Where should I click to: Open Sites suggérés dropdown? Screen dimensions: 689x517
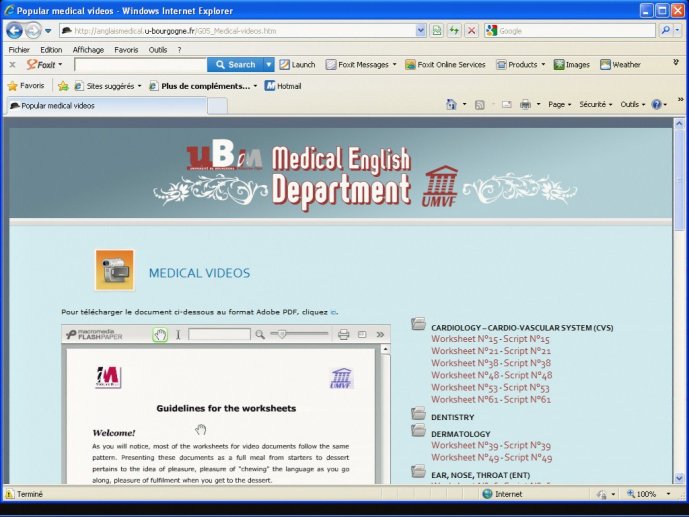click(x=108, y=86)
